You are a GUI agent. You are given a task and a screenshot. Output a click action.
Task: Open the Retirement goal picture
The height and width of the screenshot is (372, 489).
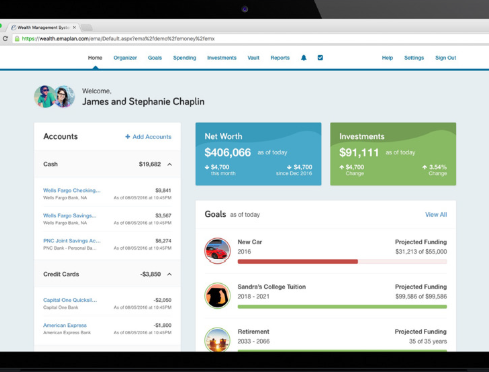pyautogui.click(x=217, y=339)
